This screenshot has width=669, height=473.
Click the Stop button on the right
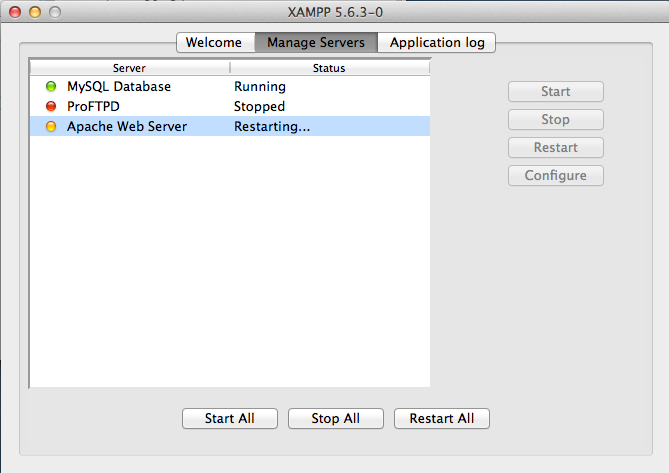point(555,120)
